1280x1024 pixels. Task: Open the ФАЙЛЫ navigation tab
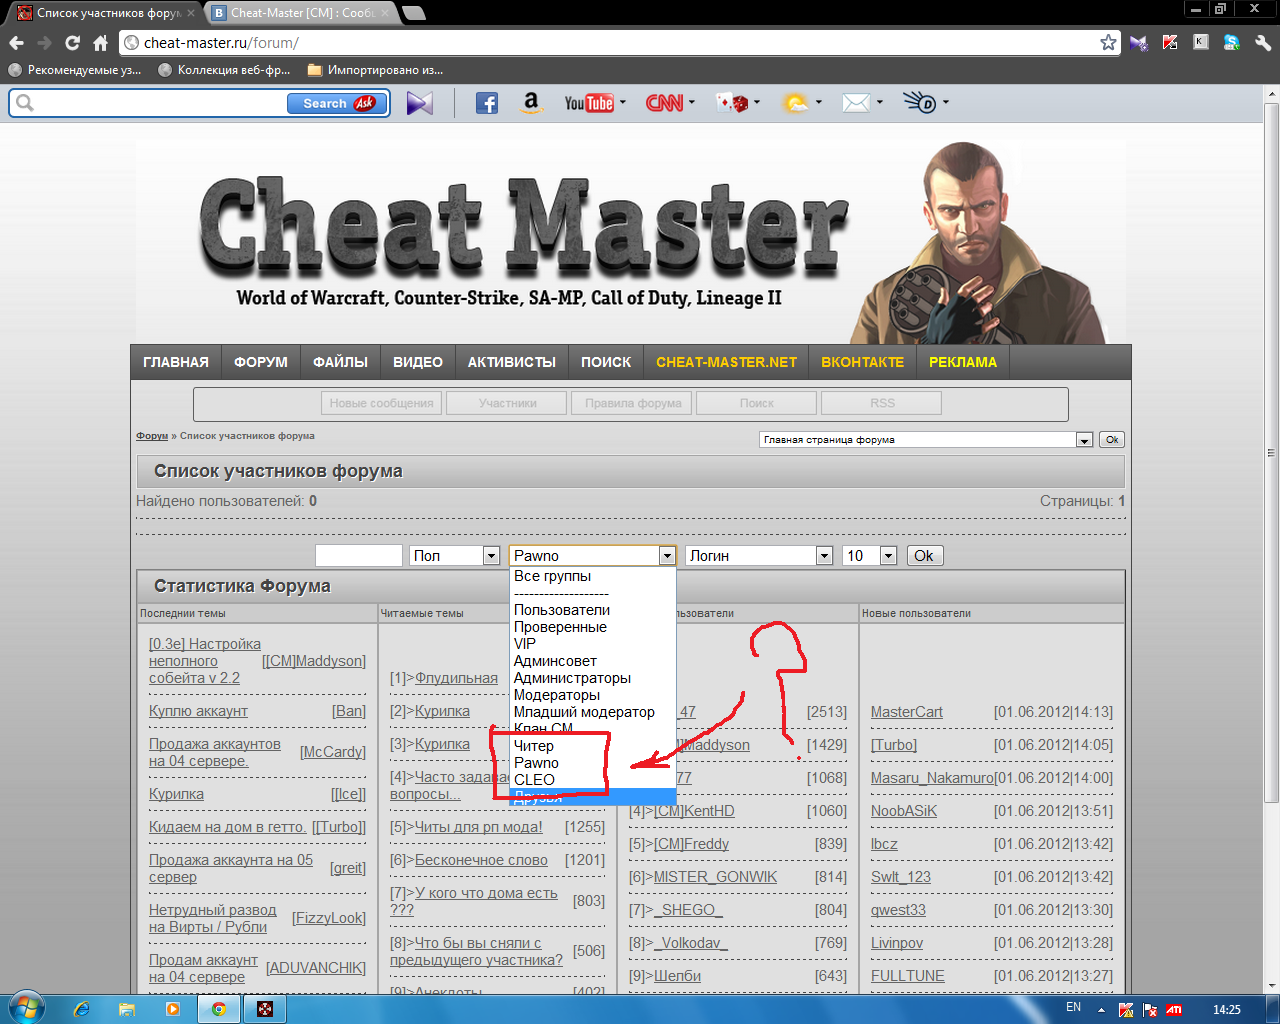tap(340, 362)
